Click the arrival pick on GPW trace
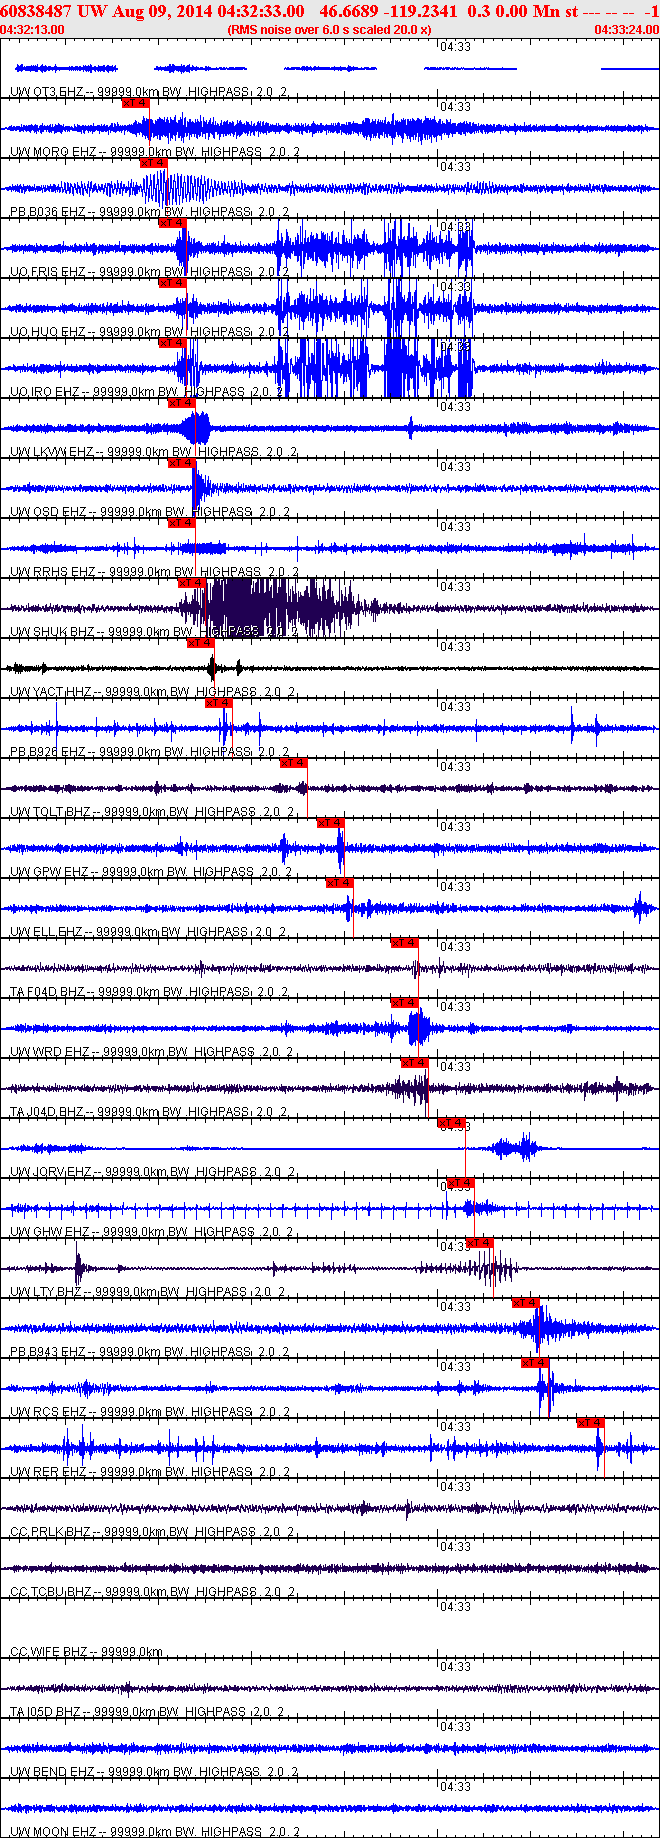The width and height of the screenshot is (660, 1838). [x=330, y=822]
